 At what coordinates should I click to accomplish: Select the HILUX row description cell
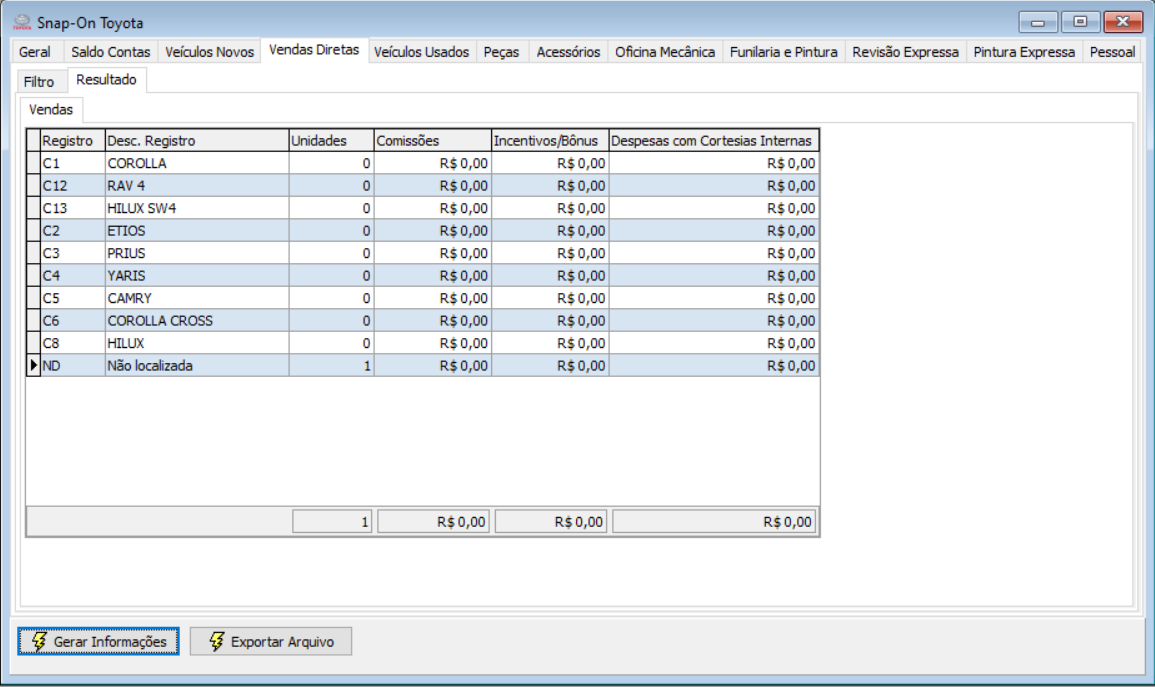[197, 343]
